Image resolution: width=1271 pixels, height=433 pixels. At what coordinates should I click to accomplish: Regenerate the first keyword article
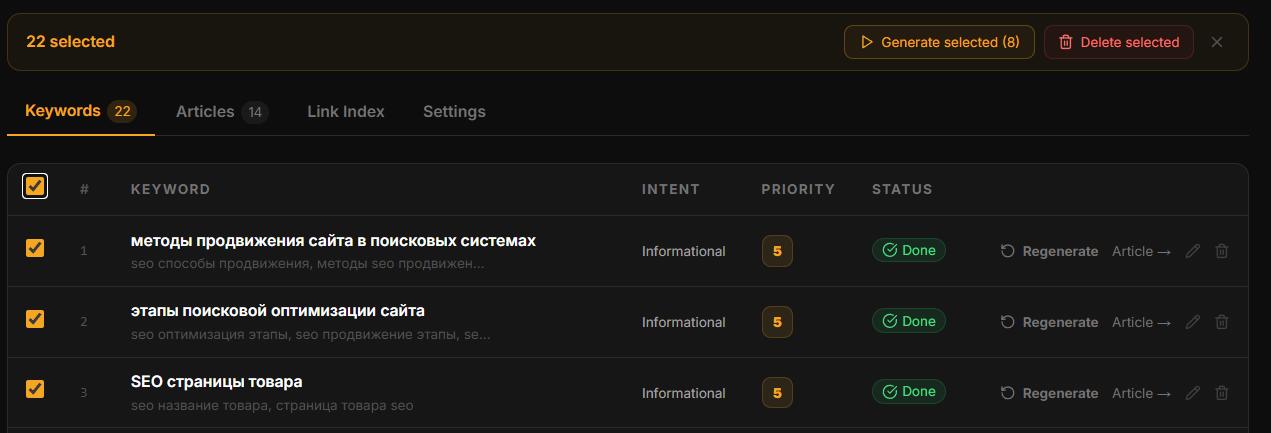tap(1049, 251)
